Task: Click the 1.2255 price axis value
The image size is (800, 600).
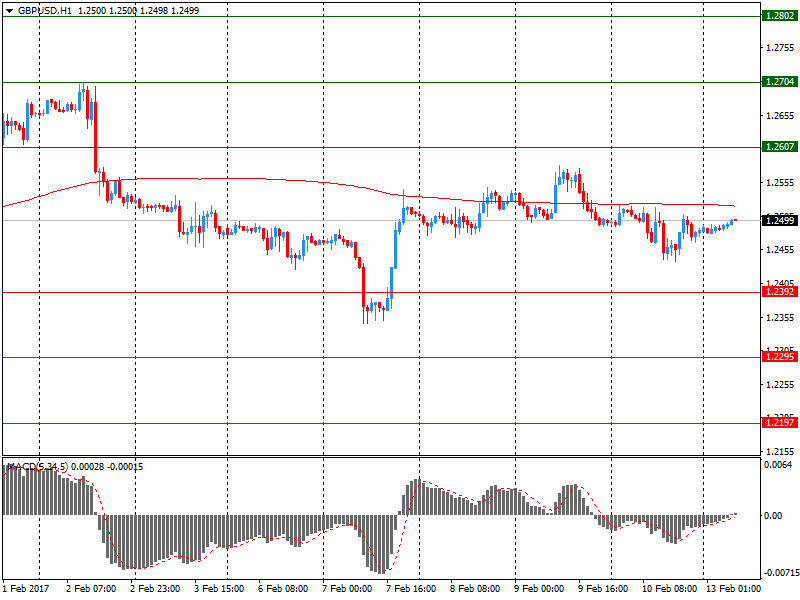Action: click(x=780, y=385)
